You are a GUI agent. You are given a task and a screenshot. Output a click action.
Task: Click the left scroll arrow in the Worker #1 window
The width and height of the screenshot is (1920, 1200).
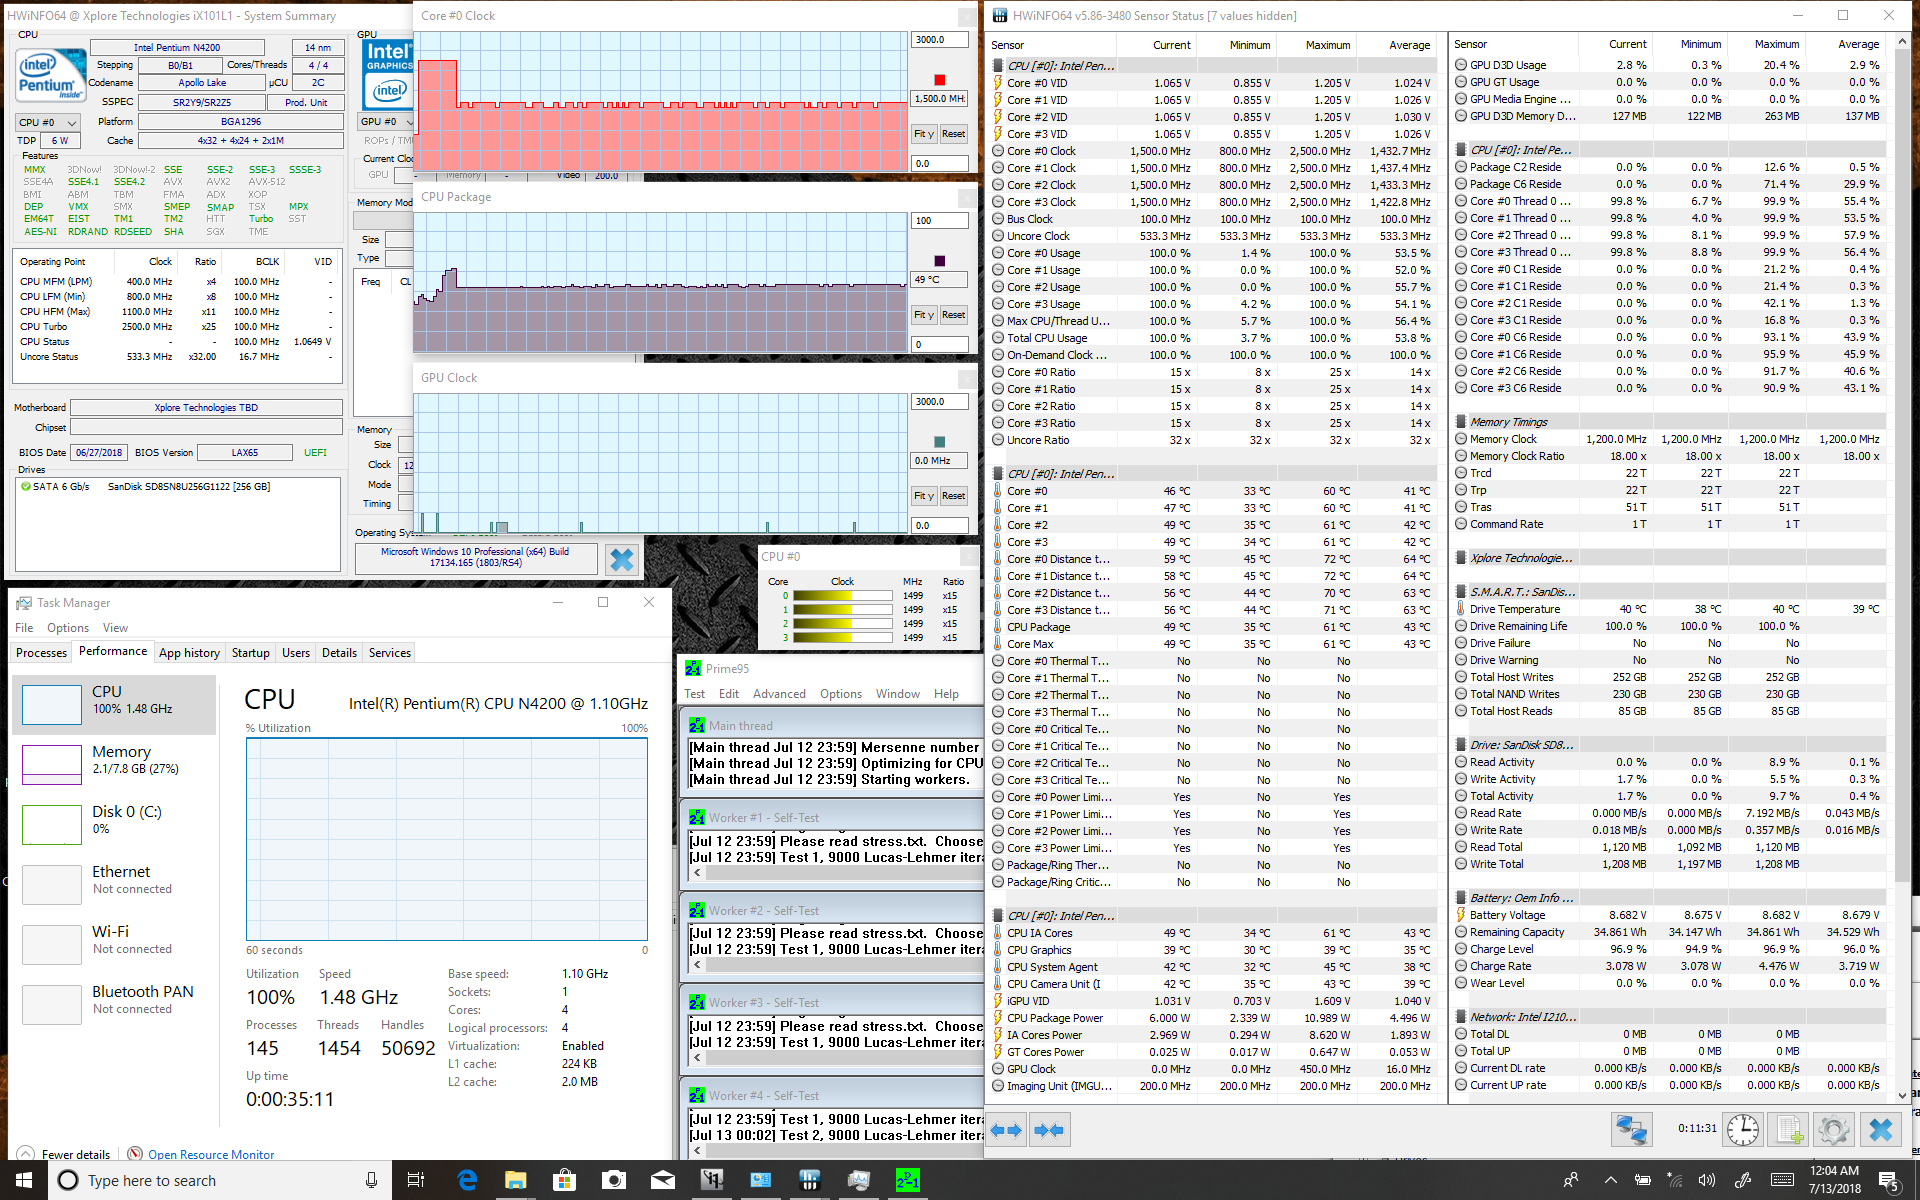[697, 873]
